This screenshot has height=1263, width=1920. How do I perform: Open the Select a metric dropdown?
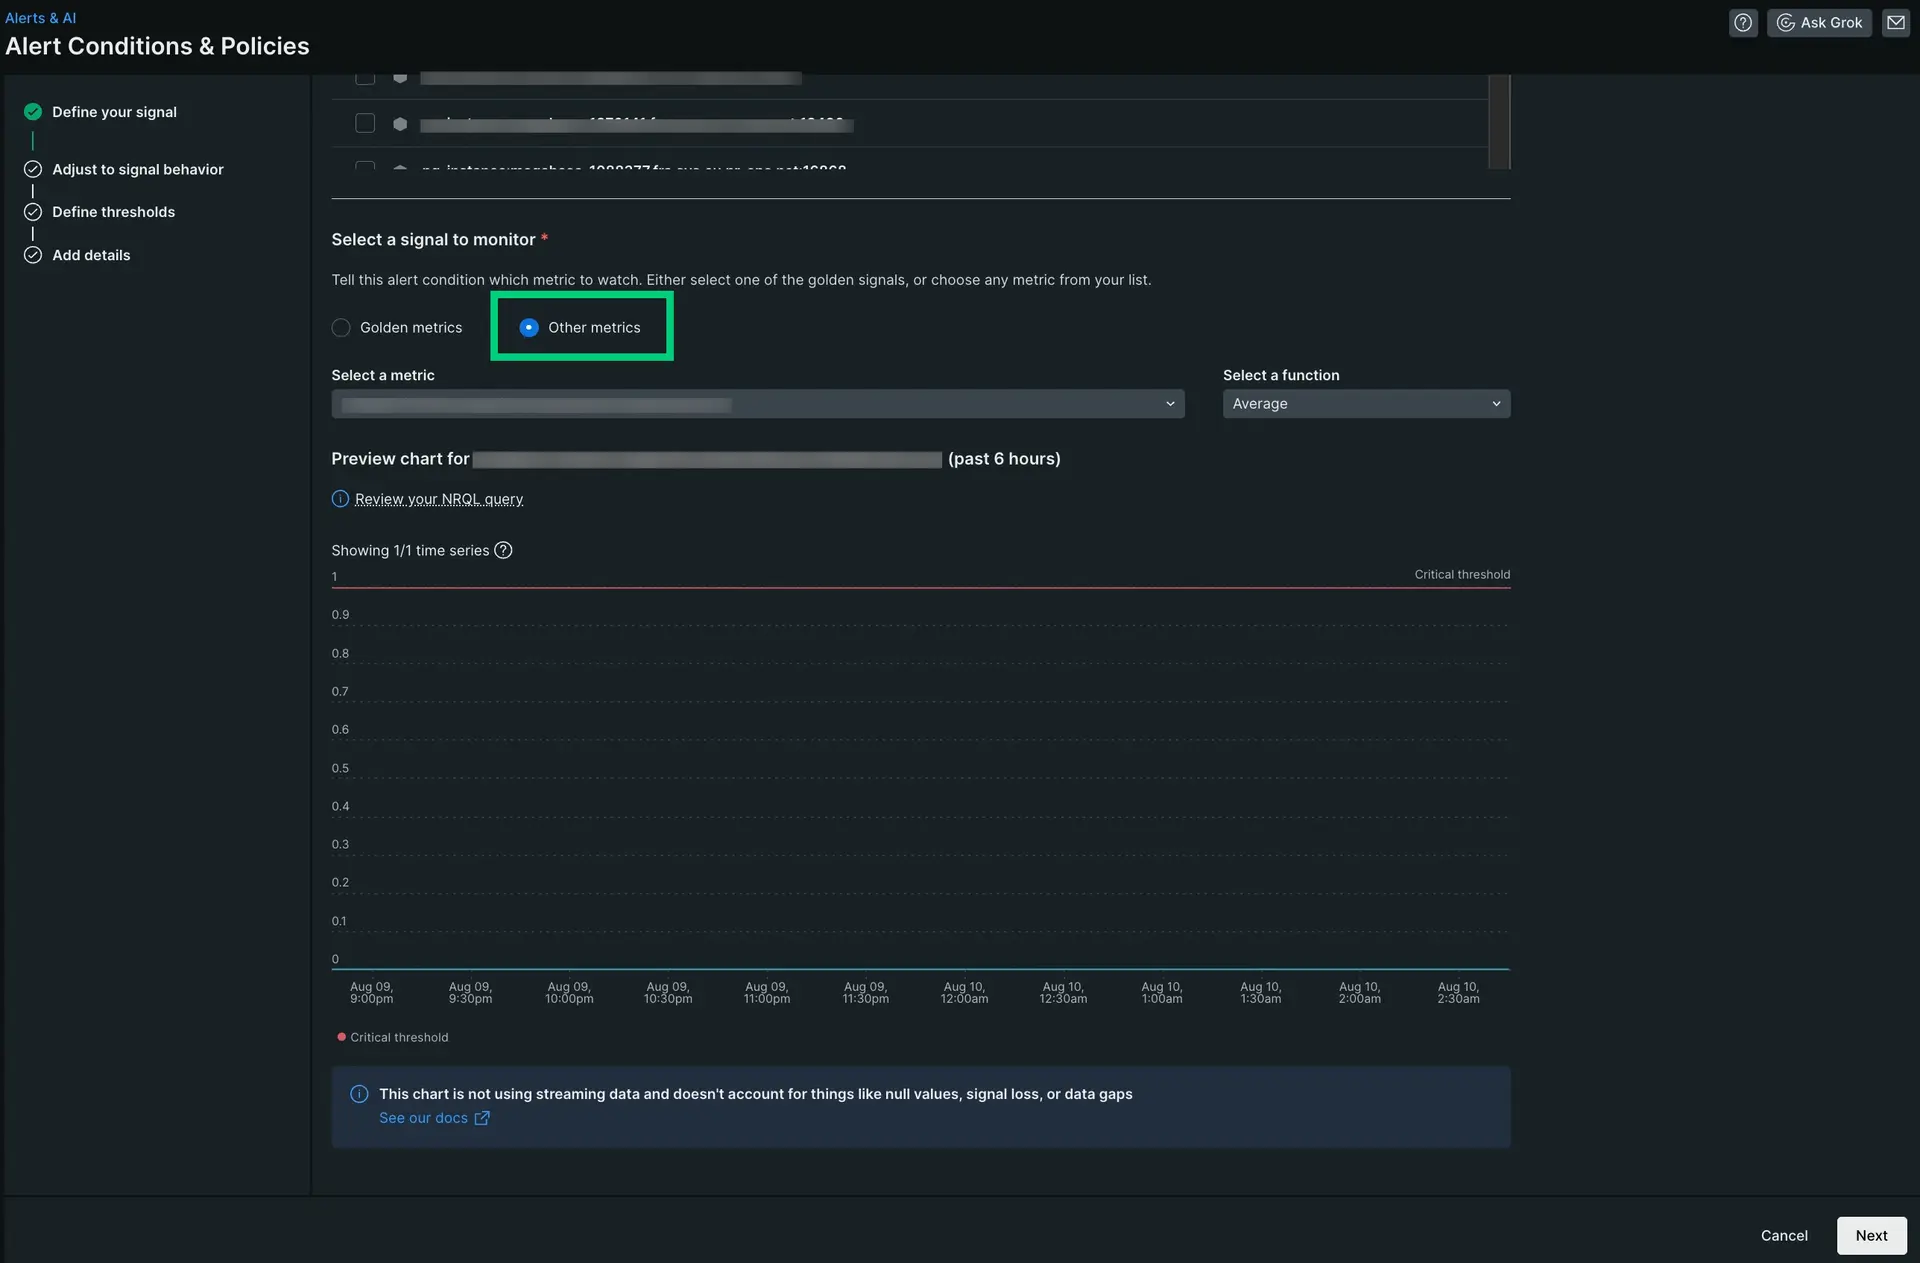757,404
